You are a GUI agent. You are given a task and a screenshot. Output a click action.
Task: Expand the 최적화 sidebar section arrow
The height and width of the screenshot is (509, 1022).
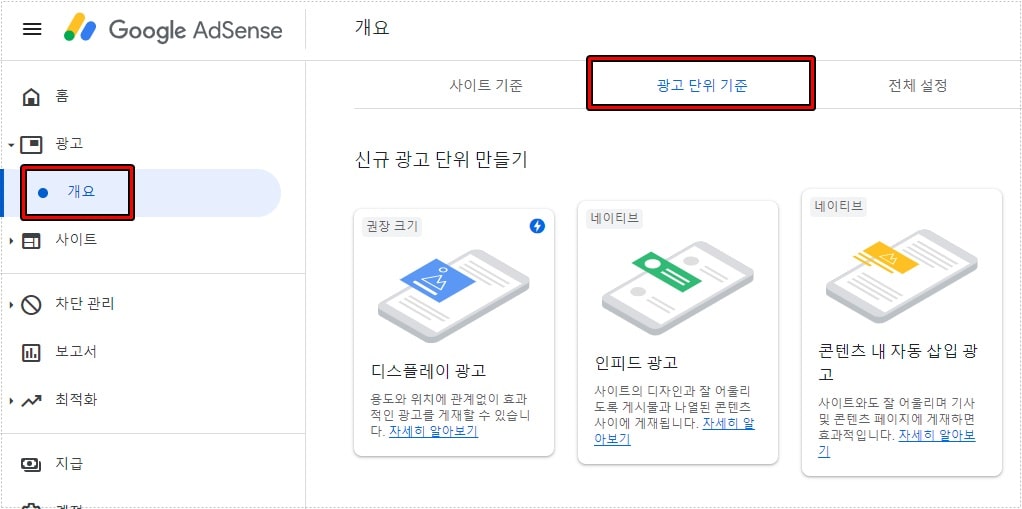coord(11,401)
